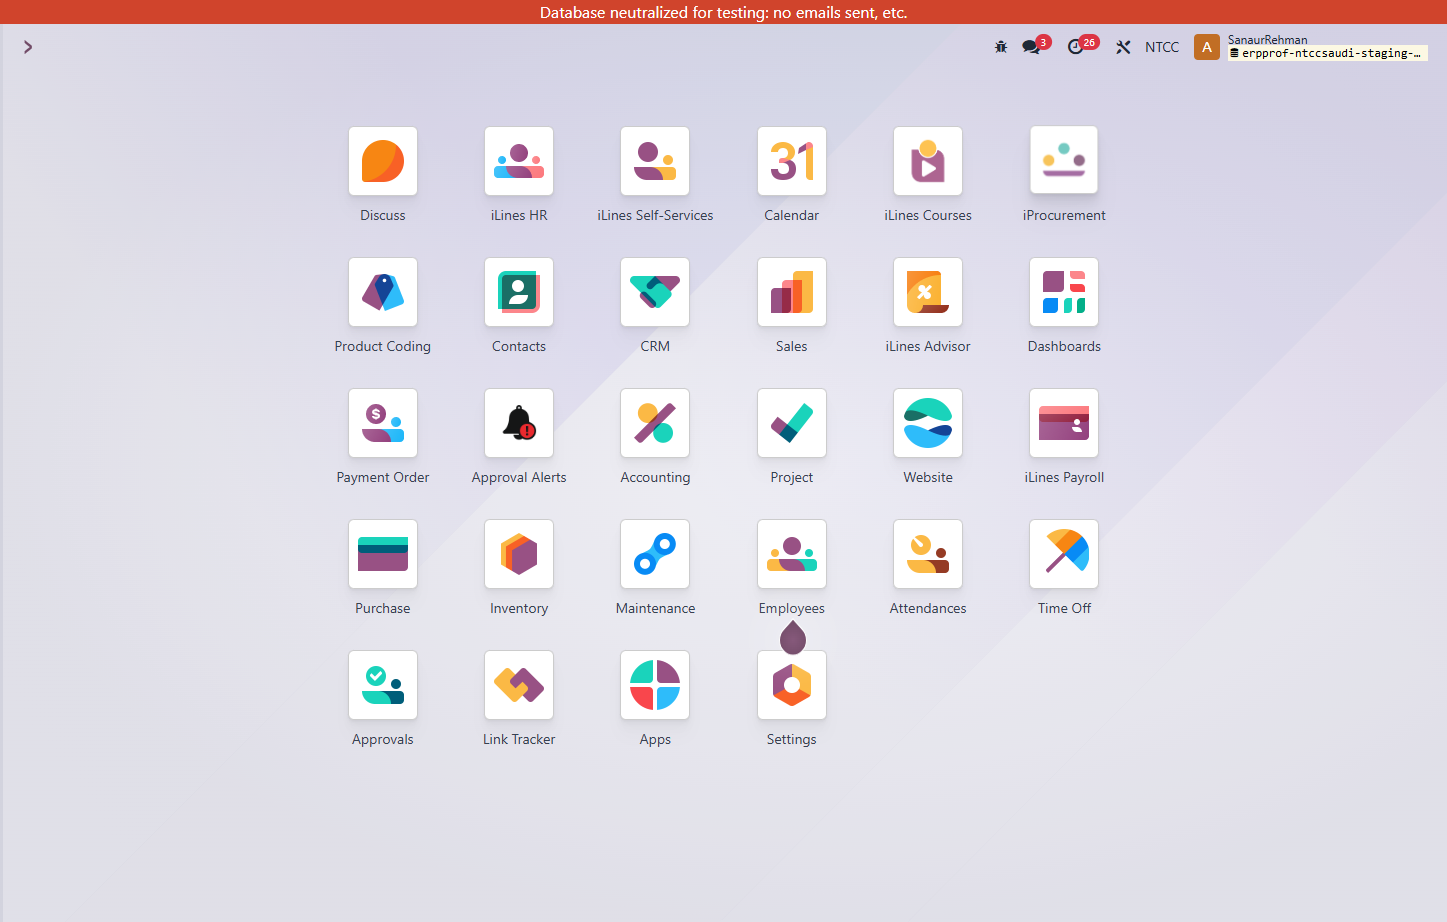Launch the CRM app
Image resolution: width=1447 pixels, height=922 pixels.
(x=655, y=292)
